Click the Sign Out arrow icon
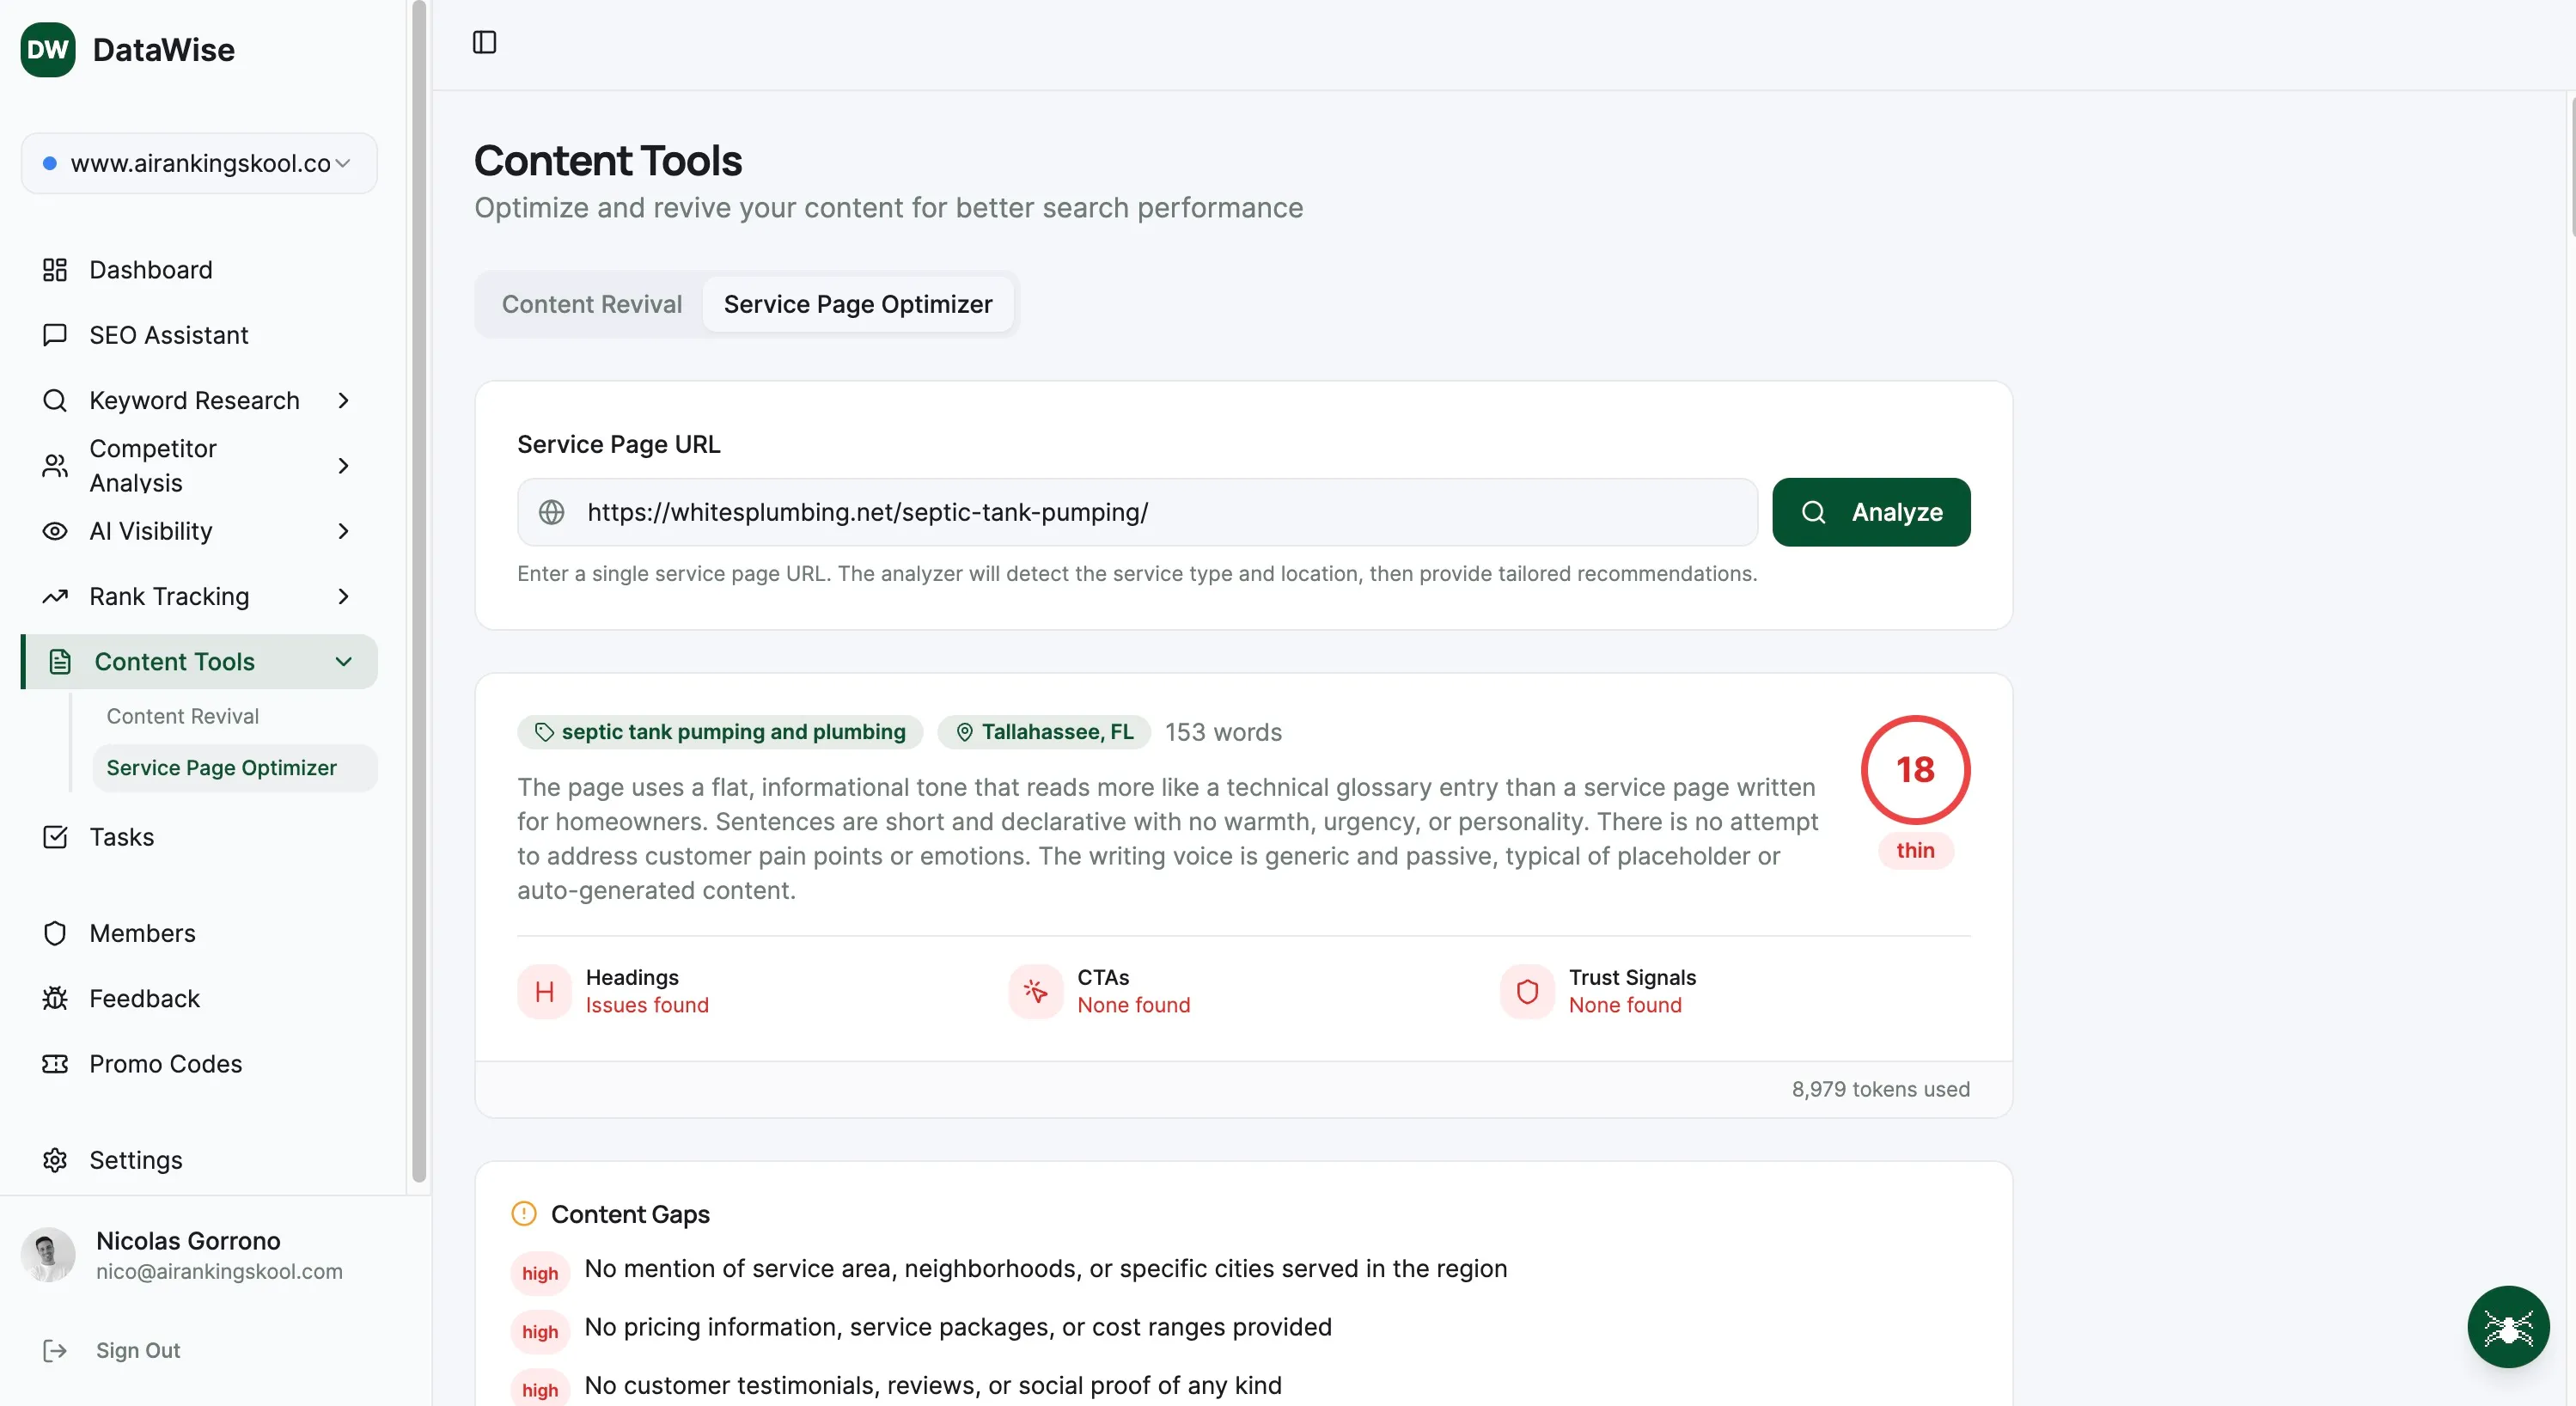 (56, 1350)
